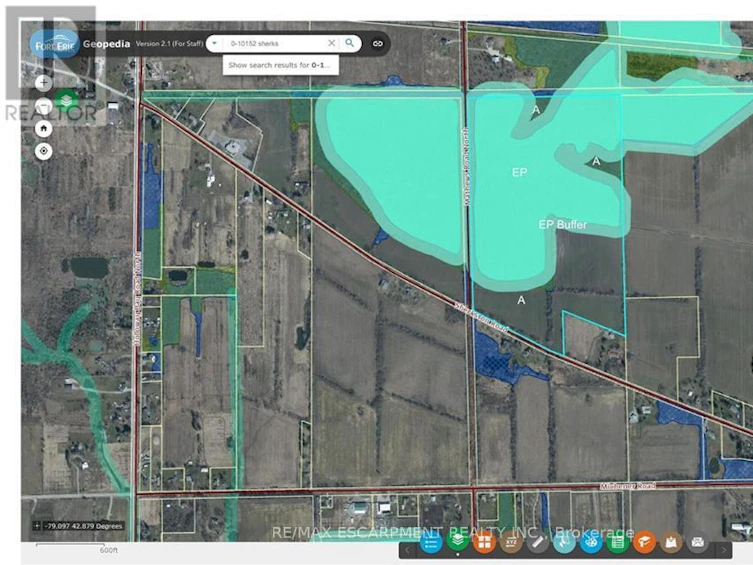Open the green Attribute Table widget

pyautogui.click(x=618, y=543)
